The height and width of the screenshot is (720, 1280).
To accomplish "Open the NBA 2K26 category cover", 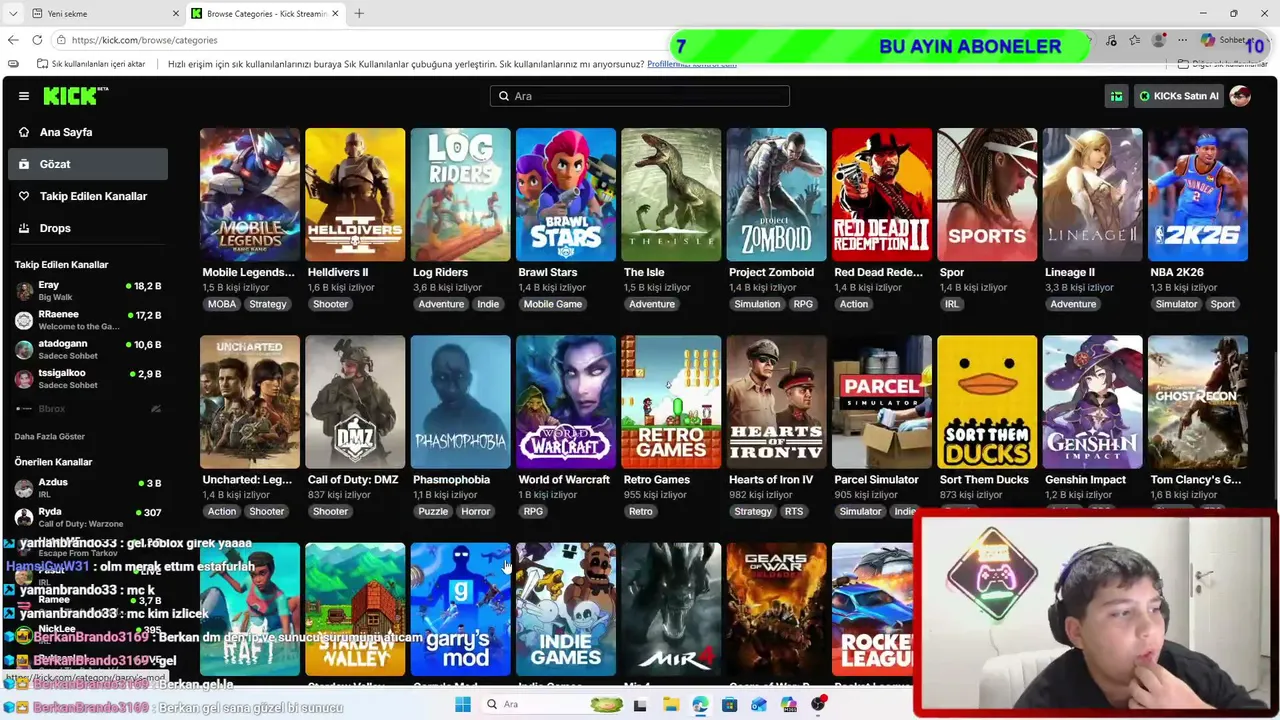I will [1198, 194].
